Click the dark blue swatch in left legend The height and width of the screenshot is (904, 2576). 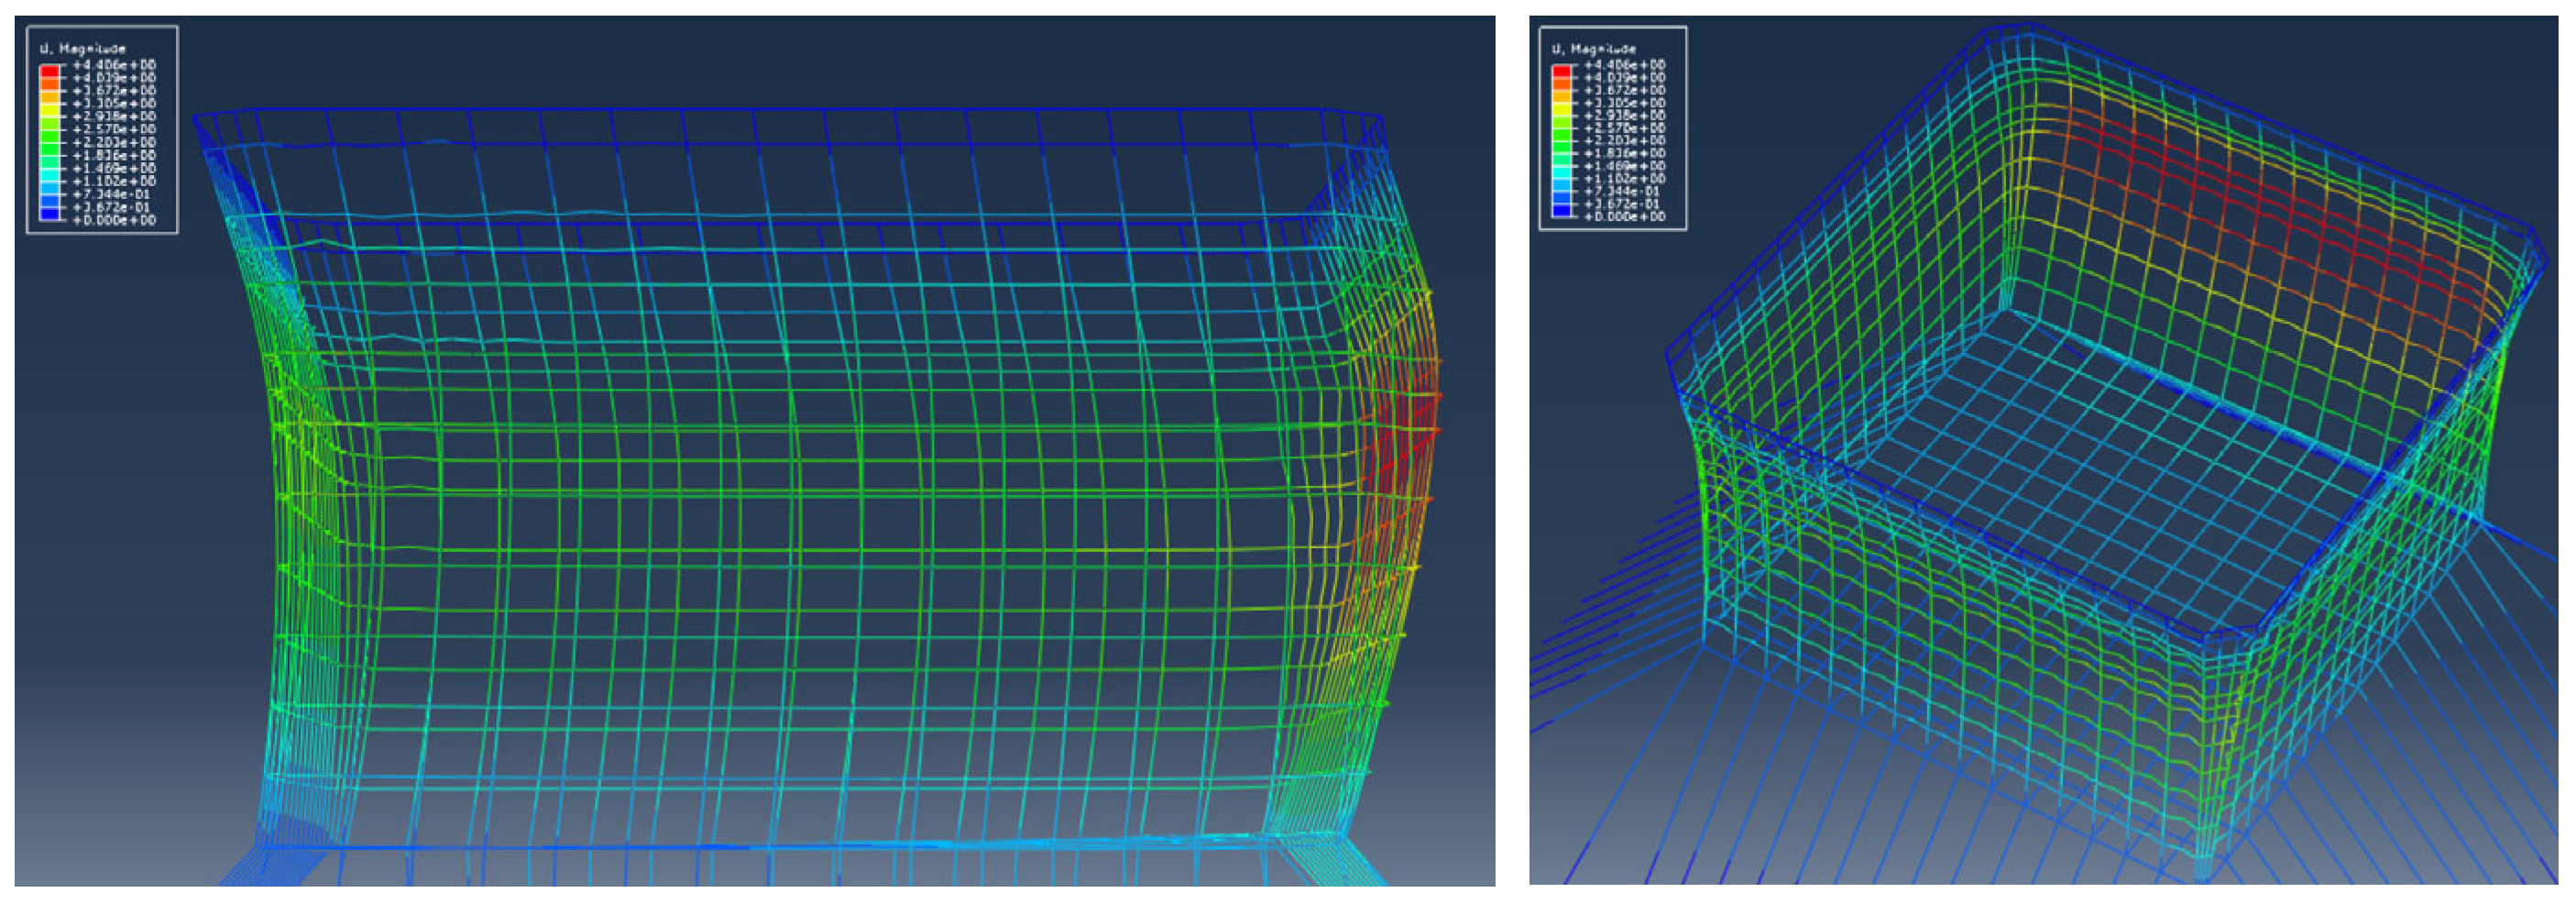click(x=49, y=213)
